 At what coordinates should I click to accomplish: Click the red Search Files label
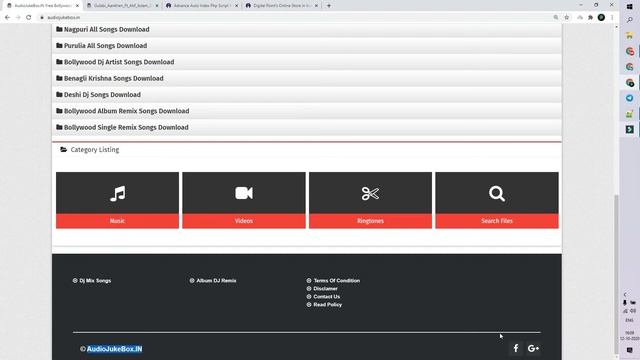[497, 221]
